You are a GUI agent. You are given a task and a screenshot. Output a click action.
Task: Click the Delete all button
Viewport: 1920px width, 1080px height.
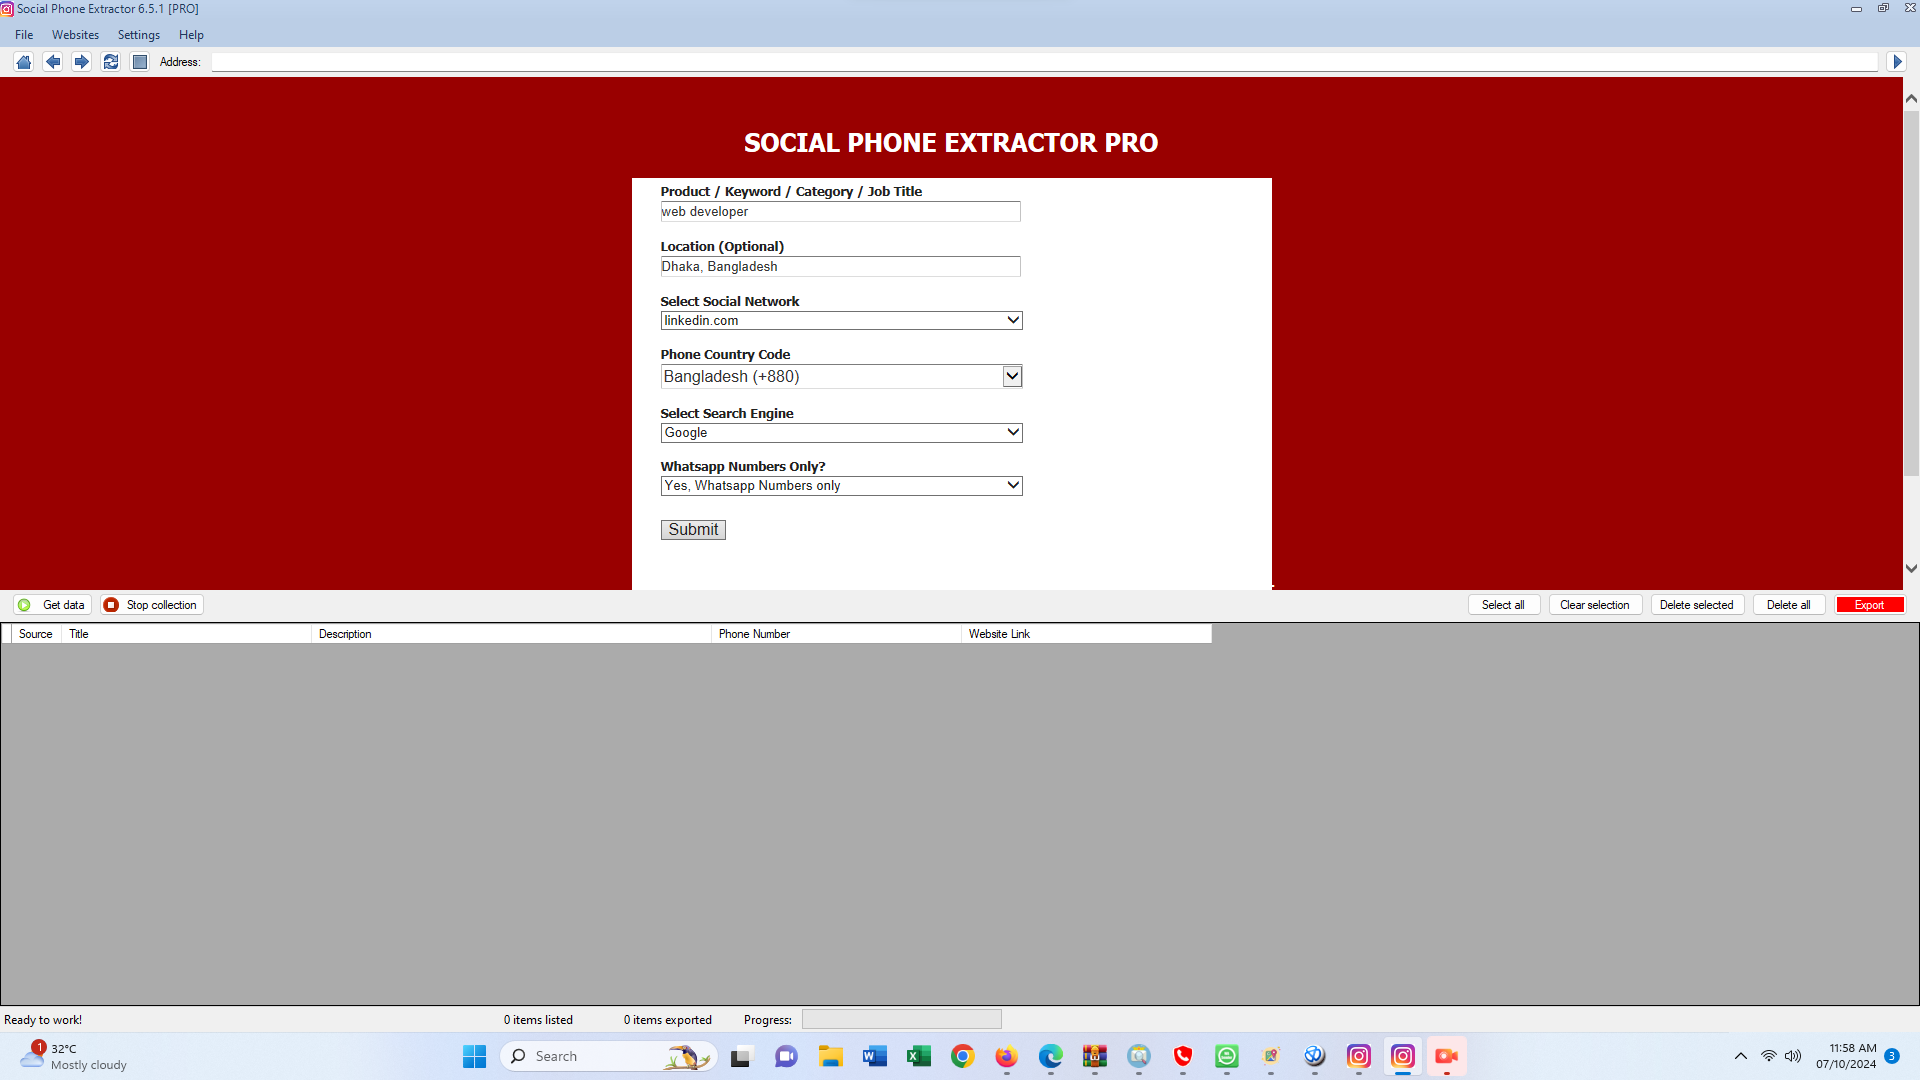(x=1788, y=605)
